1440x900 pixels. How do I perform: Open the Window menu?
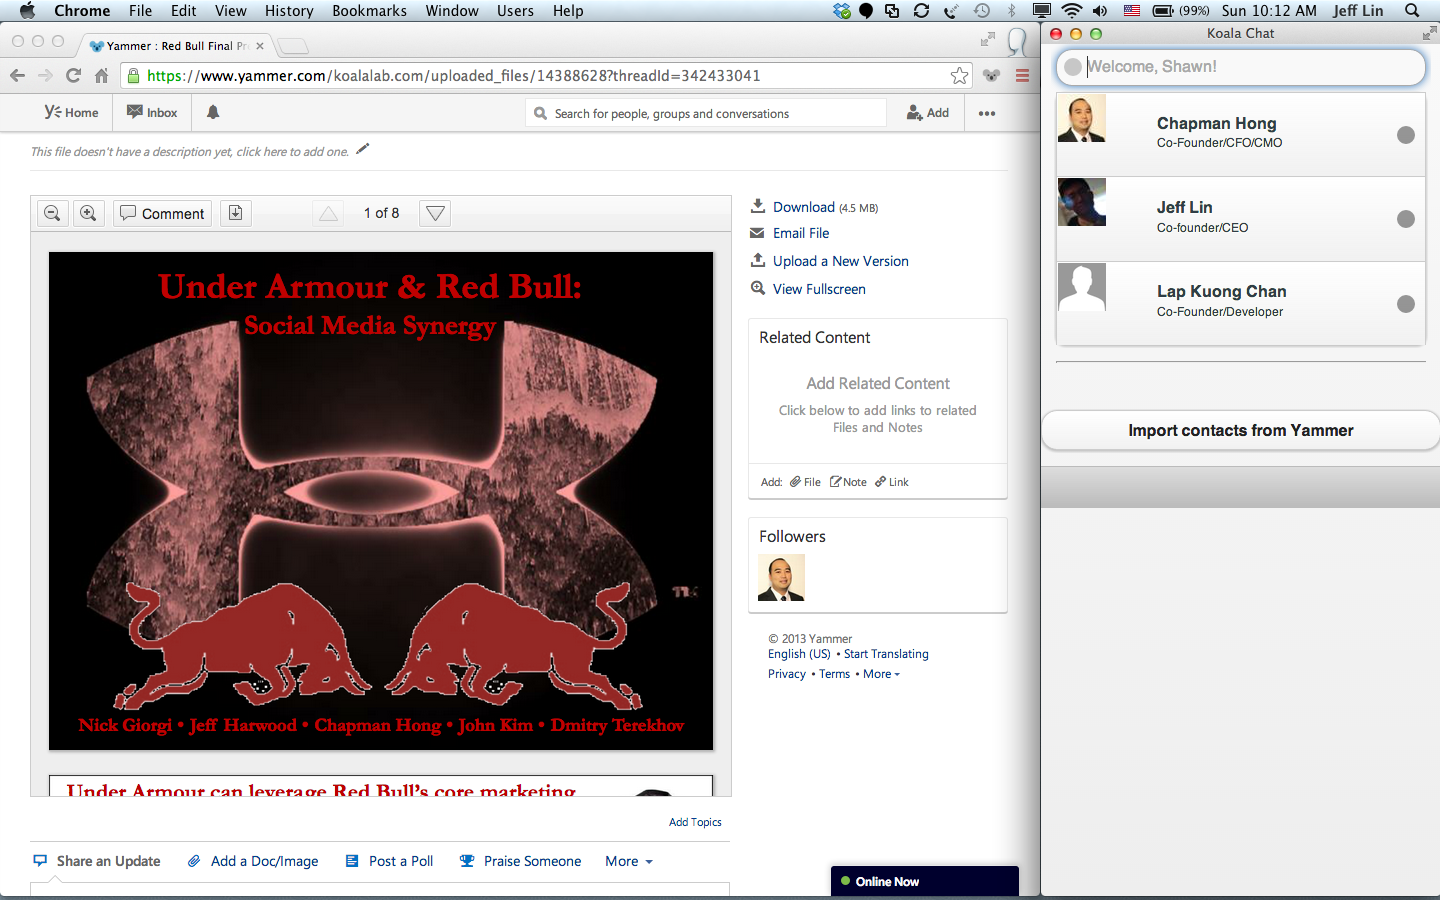452,10
